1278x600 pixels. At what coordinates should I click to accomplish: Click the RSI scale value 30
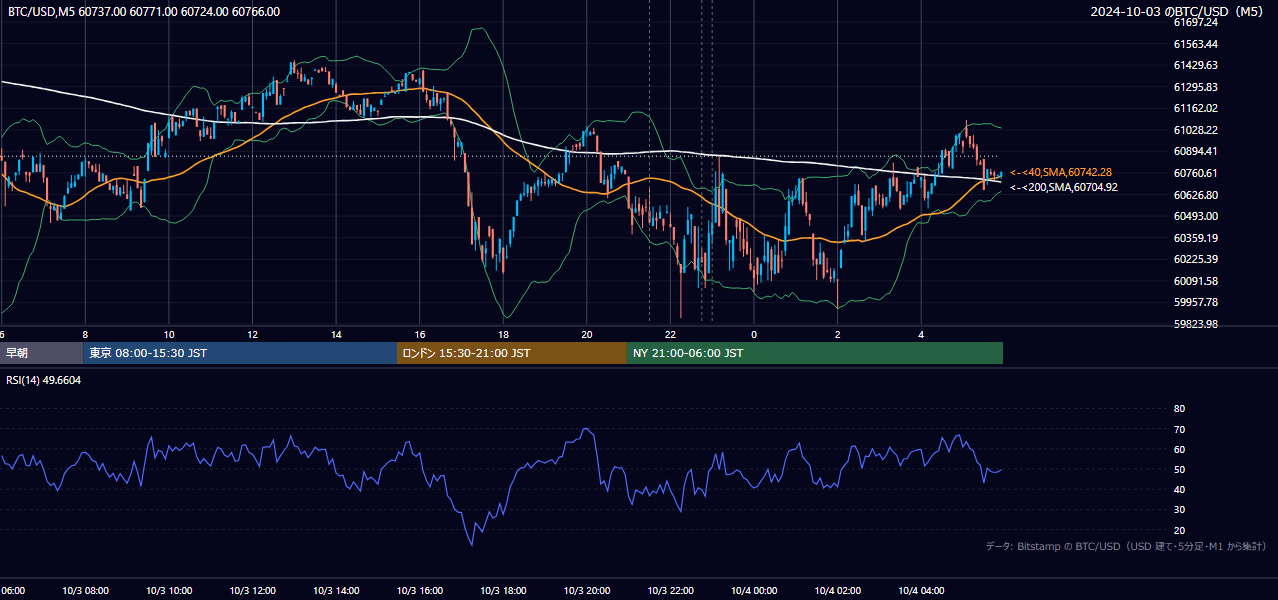point(1179,510)
